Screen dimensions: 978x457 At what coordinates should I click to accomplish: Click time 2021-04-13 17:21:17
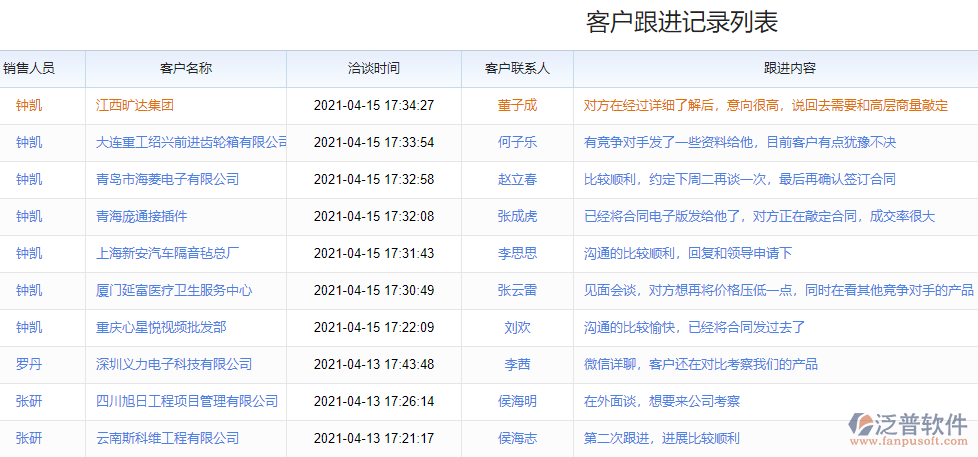click(374, 438)
